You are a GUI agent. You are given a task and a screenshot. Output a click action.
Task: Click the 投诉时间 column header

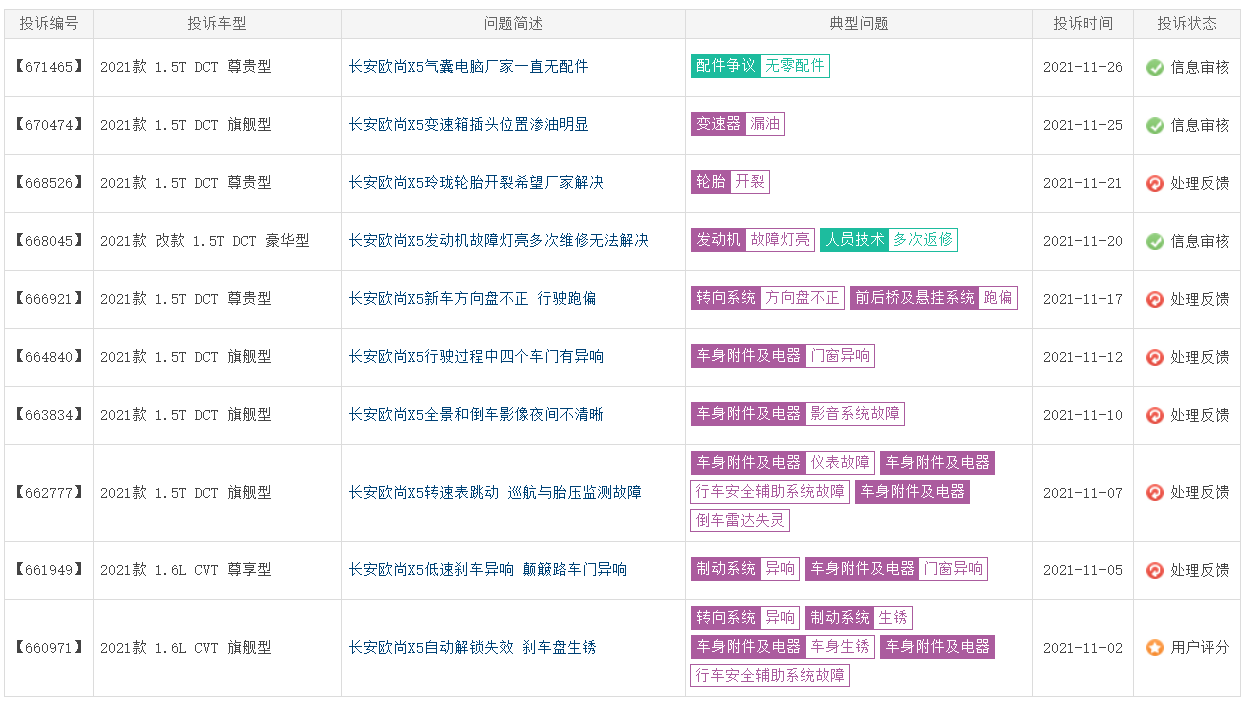coord(1083,24)
